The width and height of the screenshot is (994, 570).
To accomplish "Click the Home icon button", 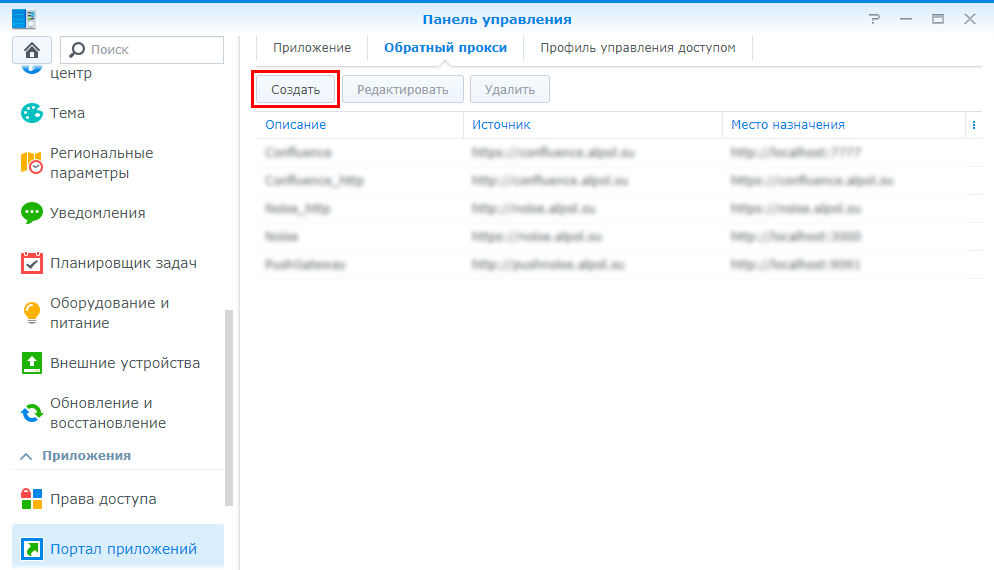I will tap(32, 50).
